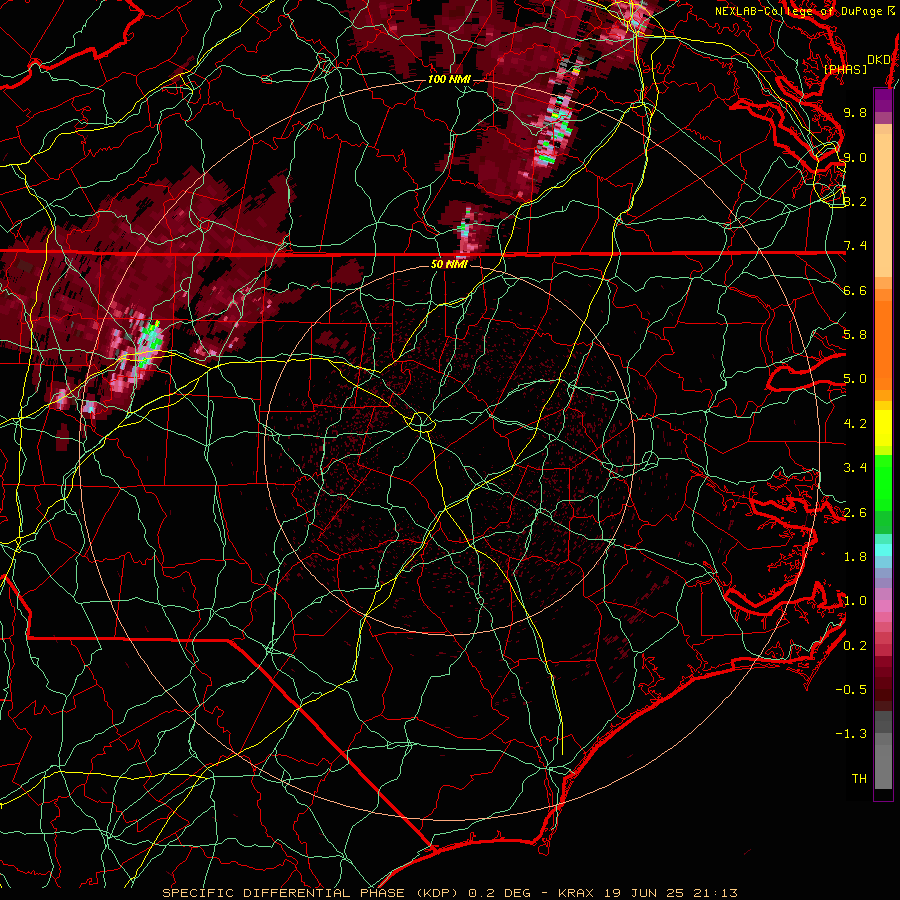The height and width of the screenshot is (900, 900).
Task: Click the 9.0 value on the scale
Action: pyautogui.click(x=855, y=157)
